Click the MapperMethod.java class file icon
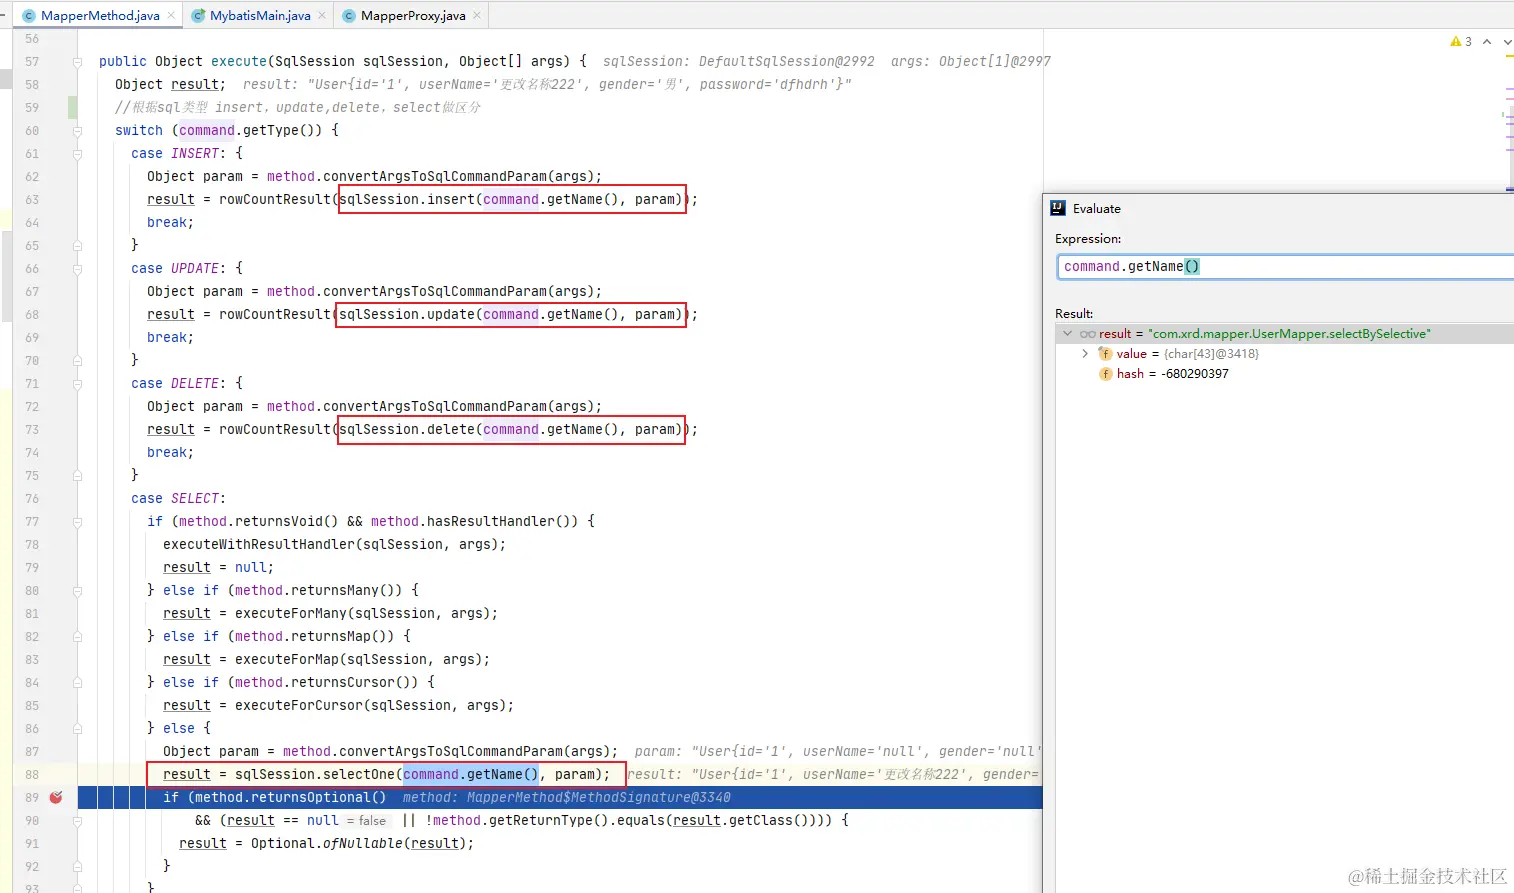This screenshot has height=893, width=1514. click(x=29, y=16)
